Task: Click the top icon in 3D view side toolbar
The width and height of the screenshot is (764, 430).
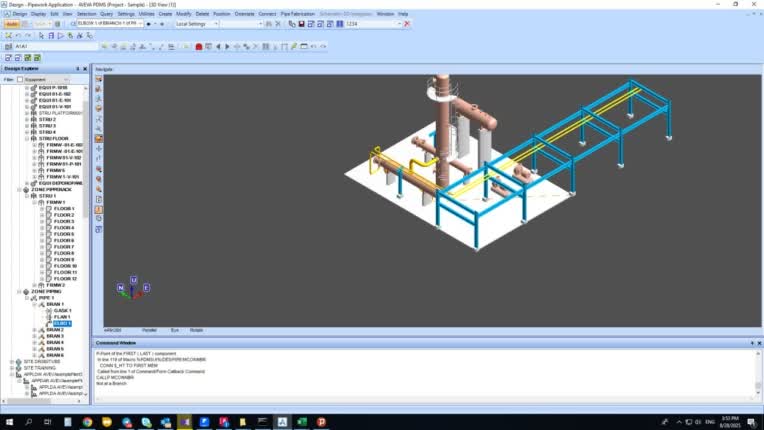Action: tap(98, 79)
